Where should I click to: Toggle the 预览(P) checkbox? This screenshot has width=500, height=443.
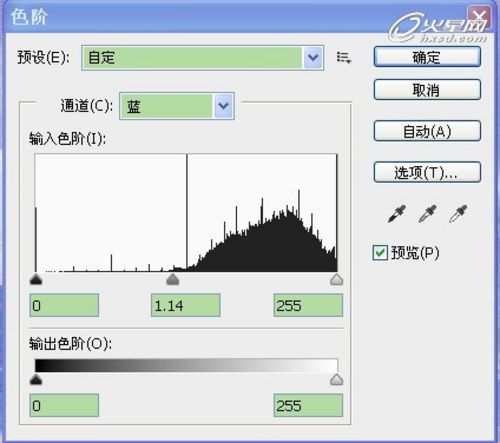(380, 253)
